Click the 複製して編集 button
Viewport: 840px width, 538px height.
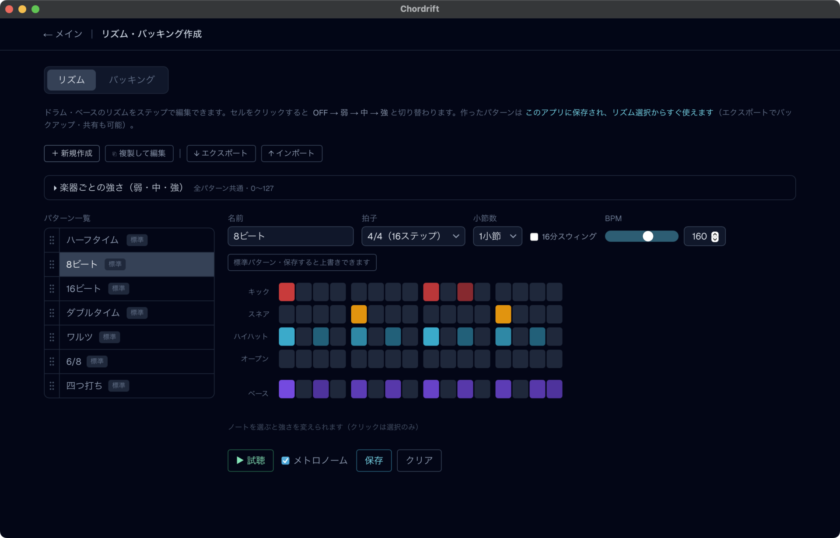pos(139,153)
